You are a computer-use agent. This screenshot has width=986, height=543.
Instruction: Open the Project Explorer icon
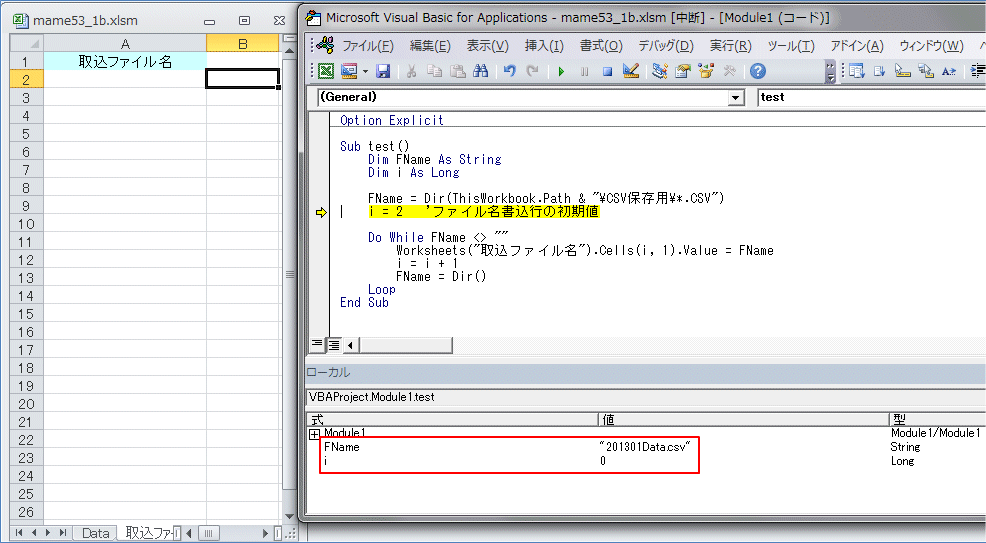pos(660,71)
